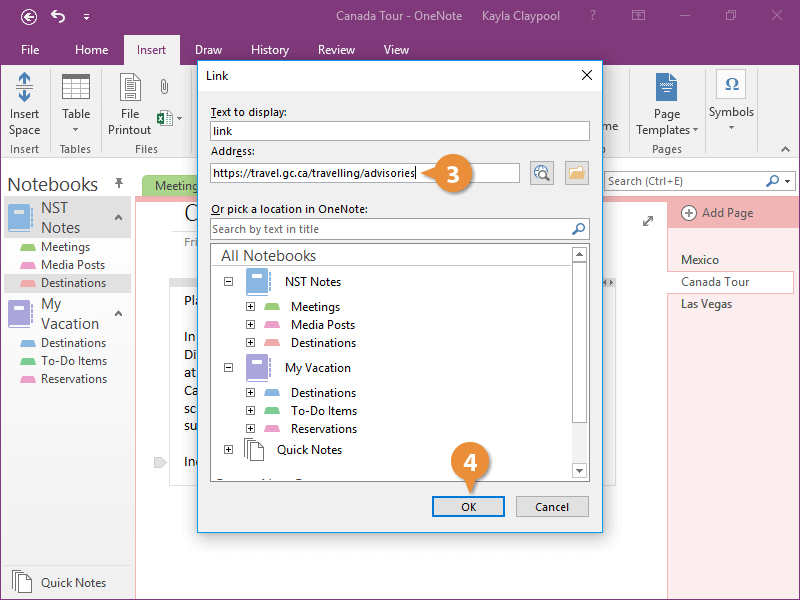
Task: Cancel the Link dialog
Action: tap(552, 507)
